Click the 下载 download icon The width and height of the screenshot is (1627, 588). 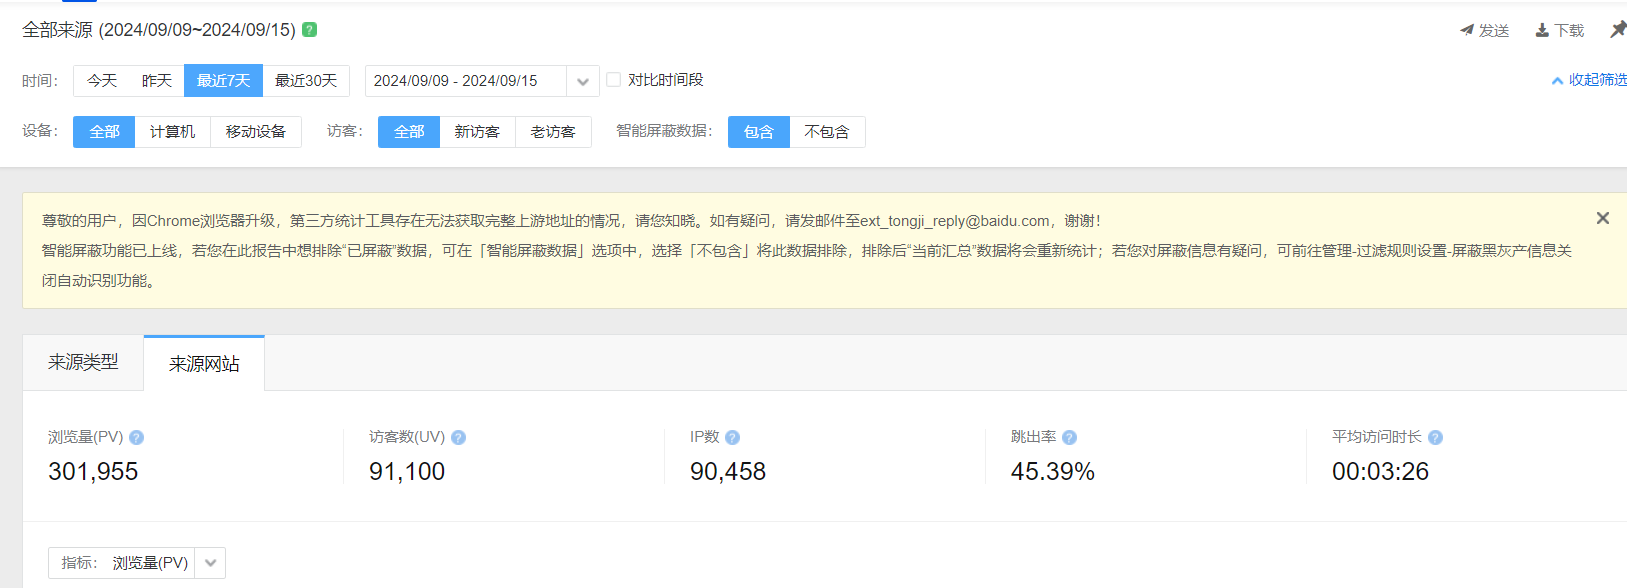pyautogui.click(x=1542, y=30)
